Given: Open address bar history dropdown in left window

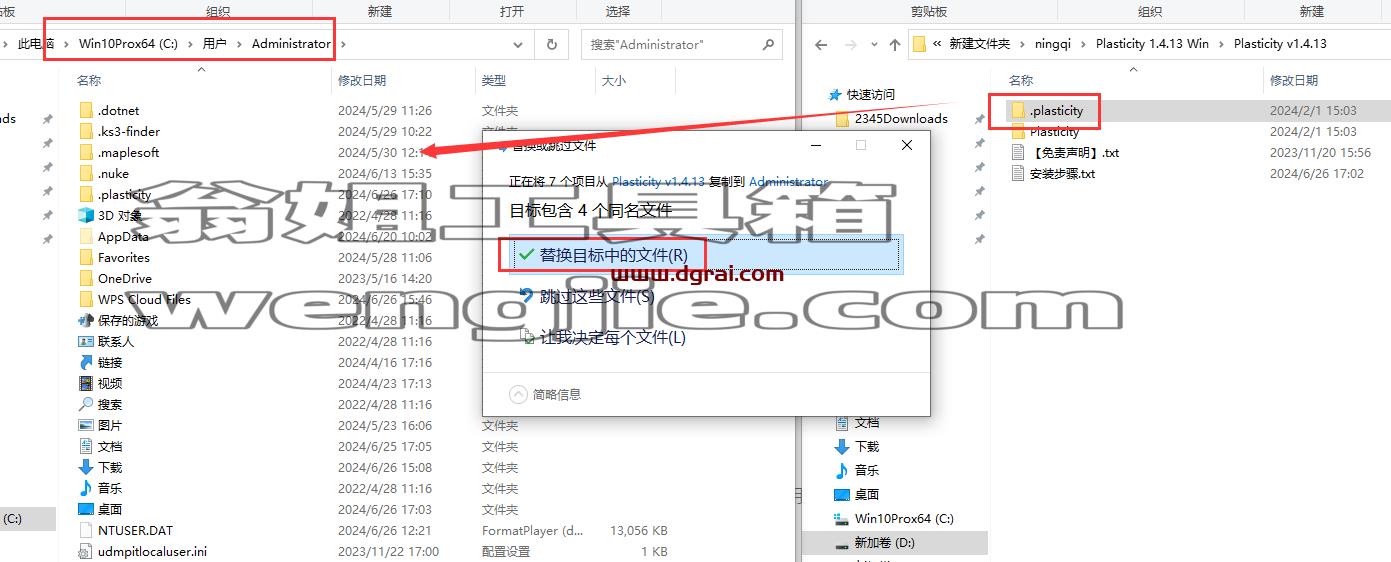Looking at the screenshot, I should coord(518,44).
